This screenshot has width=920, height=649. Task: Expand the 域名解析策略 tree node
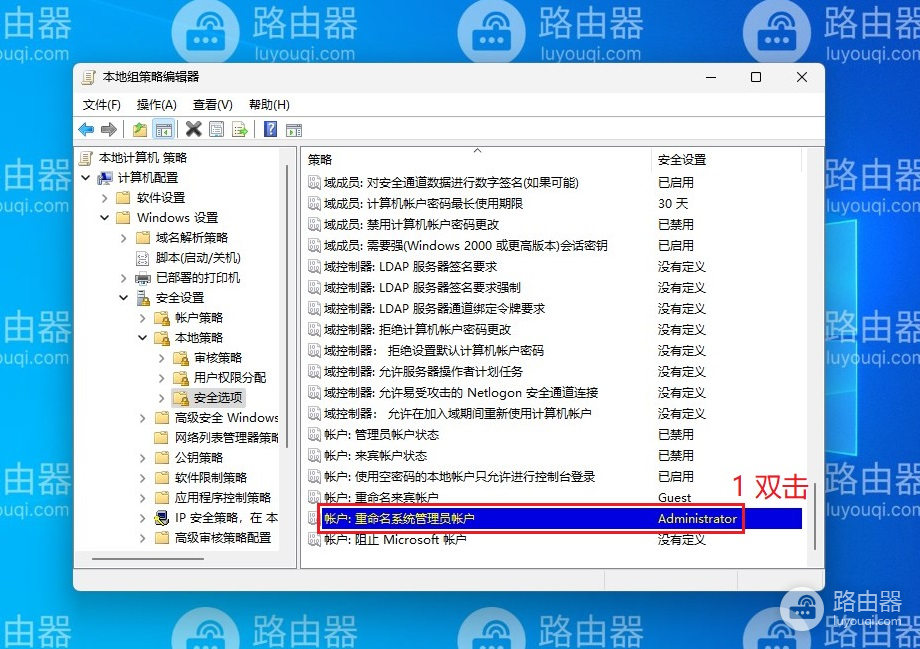124,238
